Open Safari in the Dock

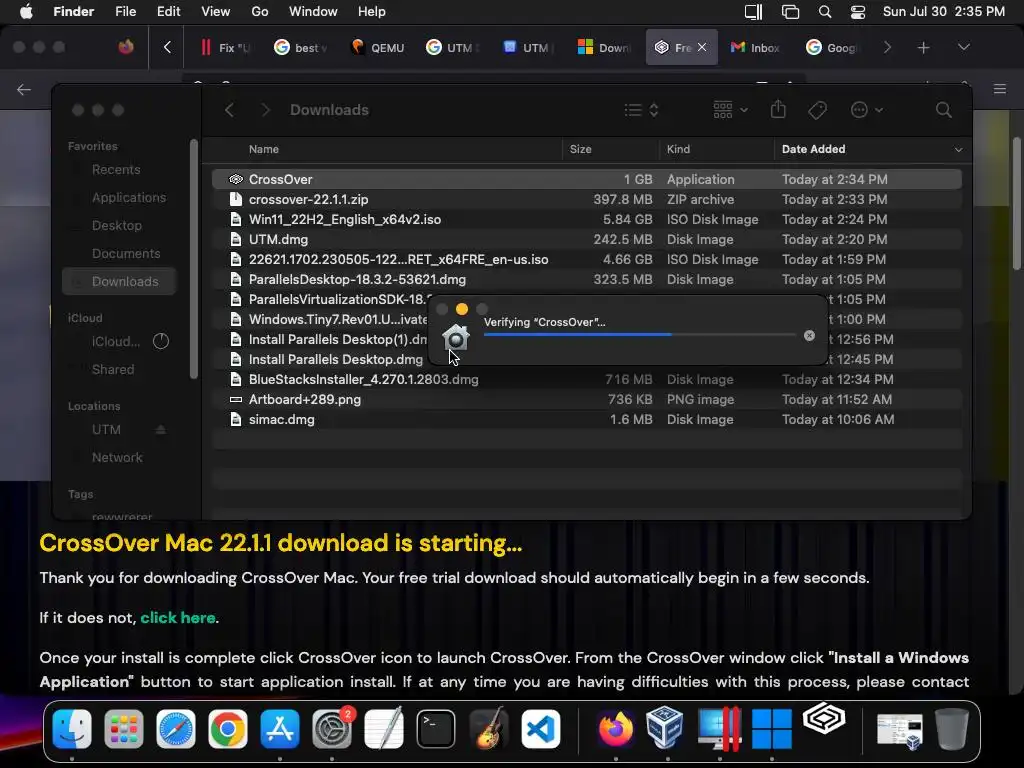[176, 729]
